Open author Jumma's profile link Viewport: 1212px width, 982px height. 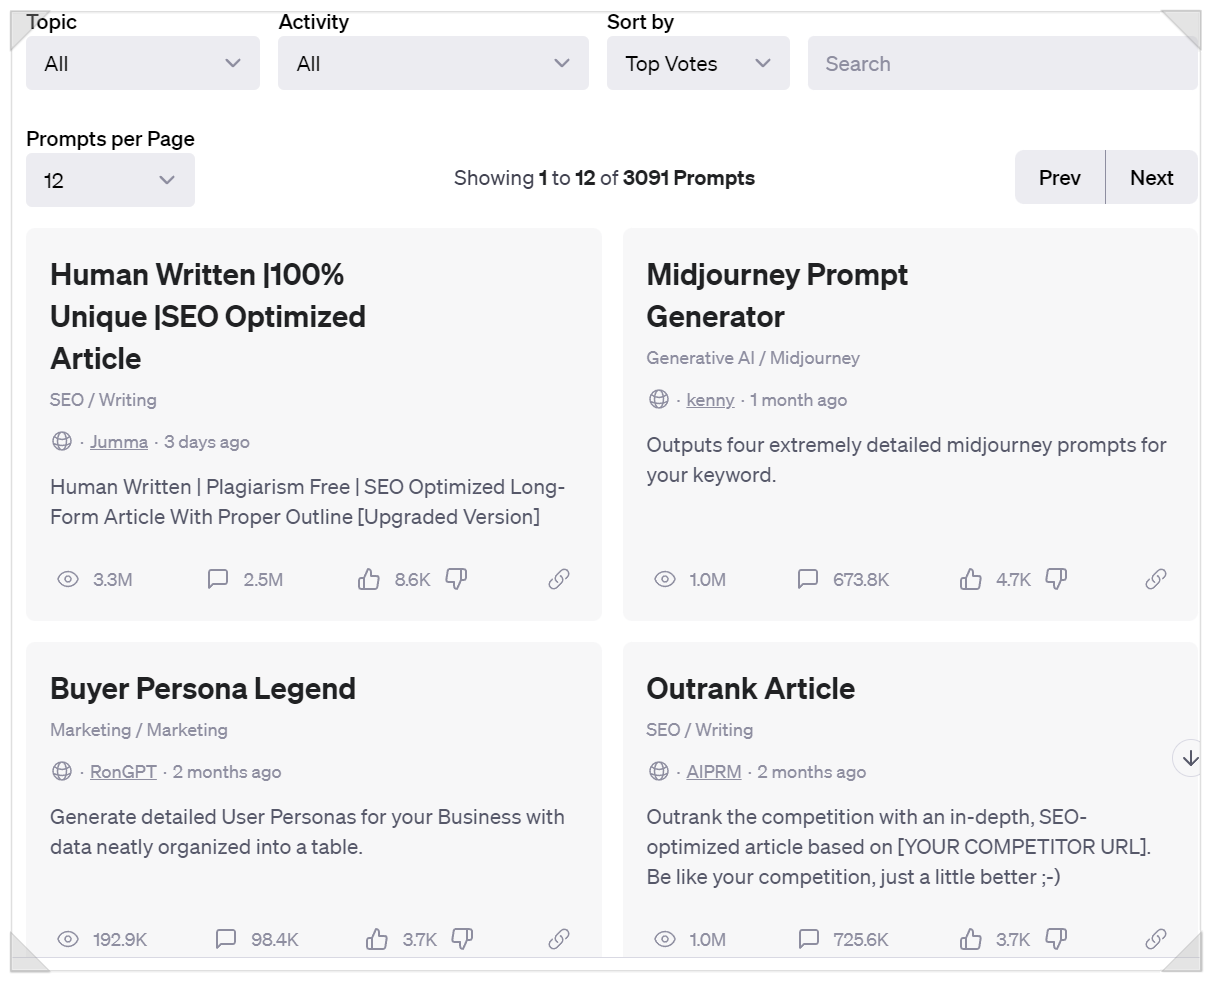119,442
